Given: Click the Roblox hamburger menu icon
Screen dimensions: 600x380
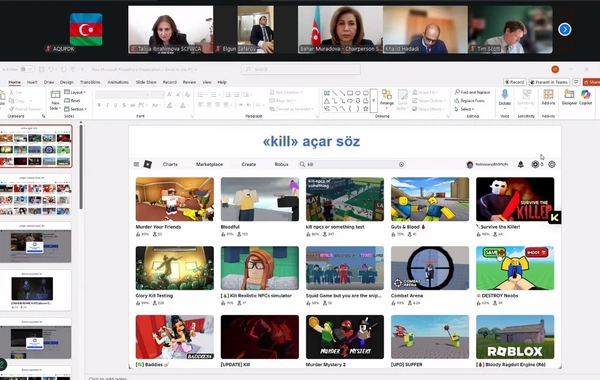Looking at the screenshot, I should pyautogui.click(x=136, y=164).
